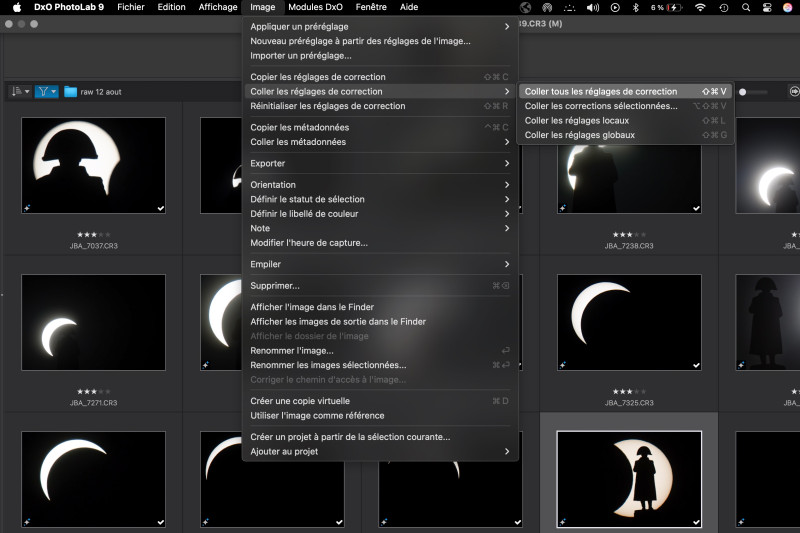This screenshot has width=800, height=533.
Task: Click checkmark badge on JBA_7037.CR3 thumbnail
Action: coord(161,208)
